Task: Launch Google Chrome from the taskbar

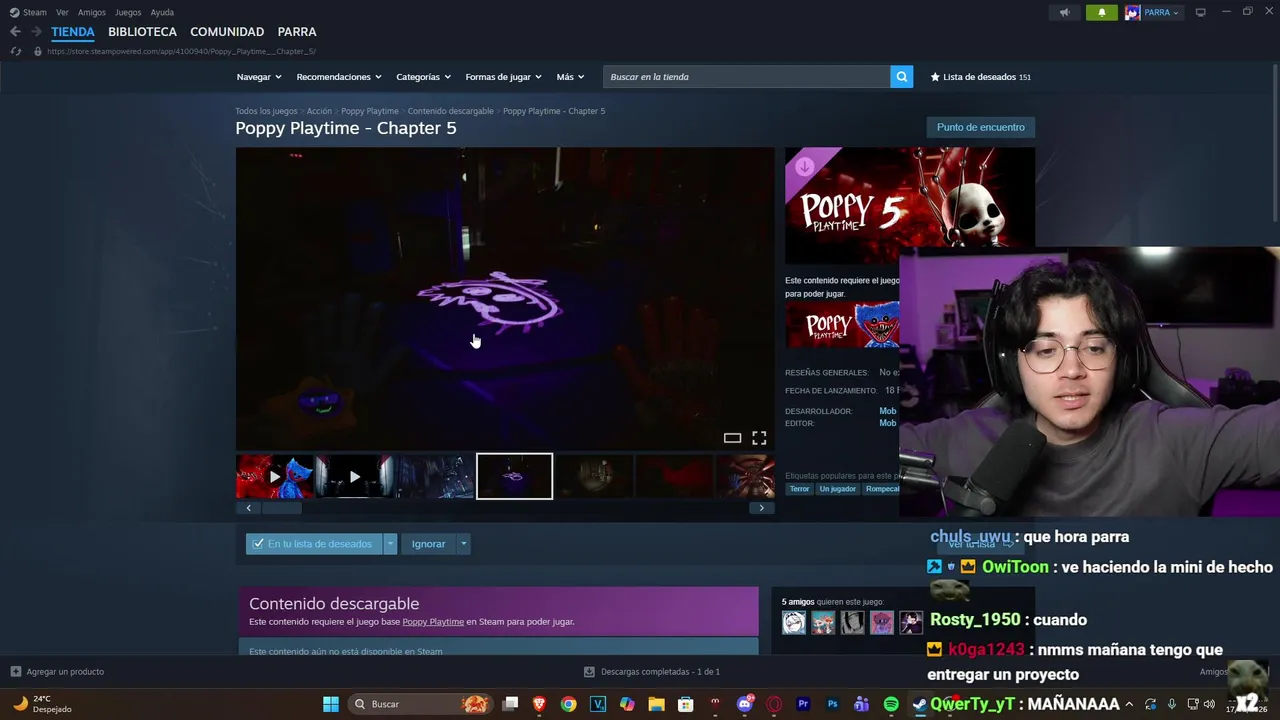Action: pos(569,704)
